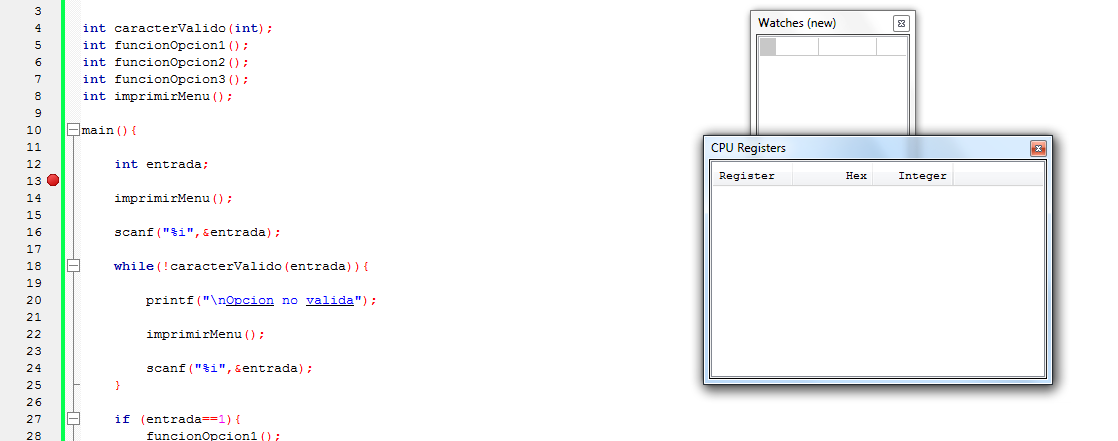Close the CPU Registers window
Image resolution: width=1118 pixels, height=441 pixels.
pos(1038,148)
